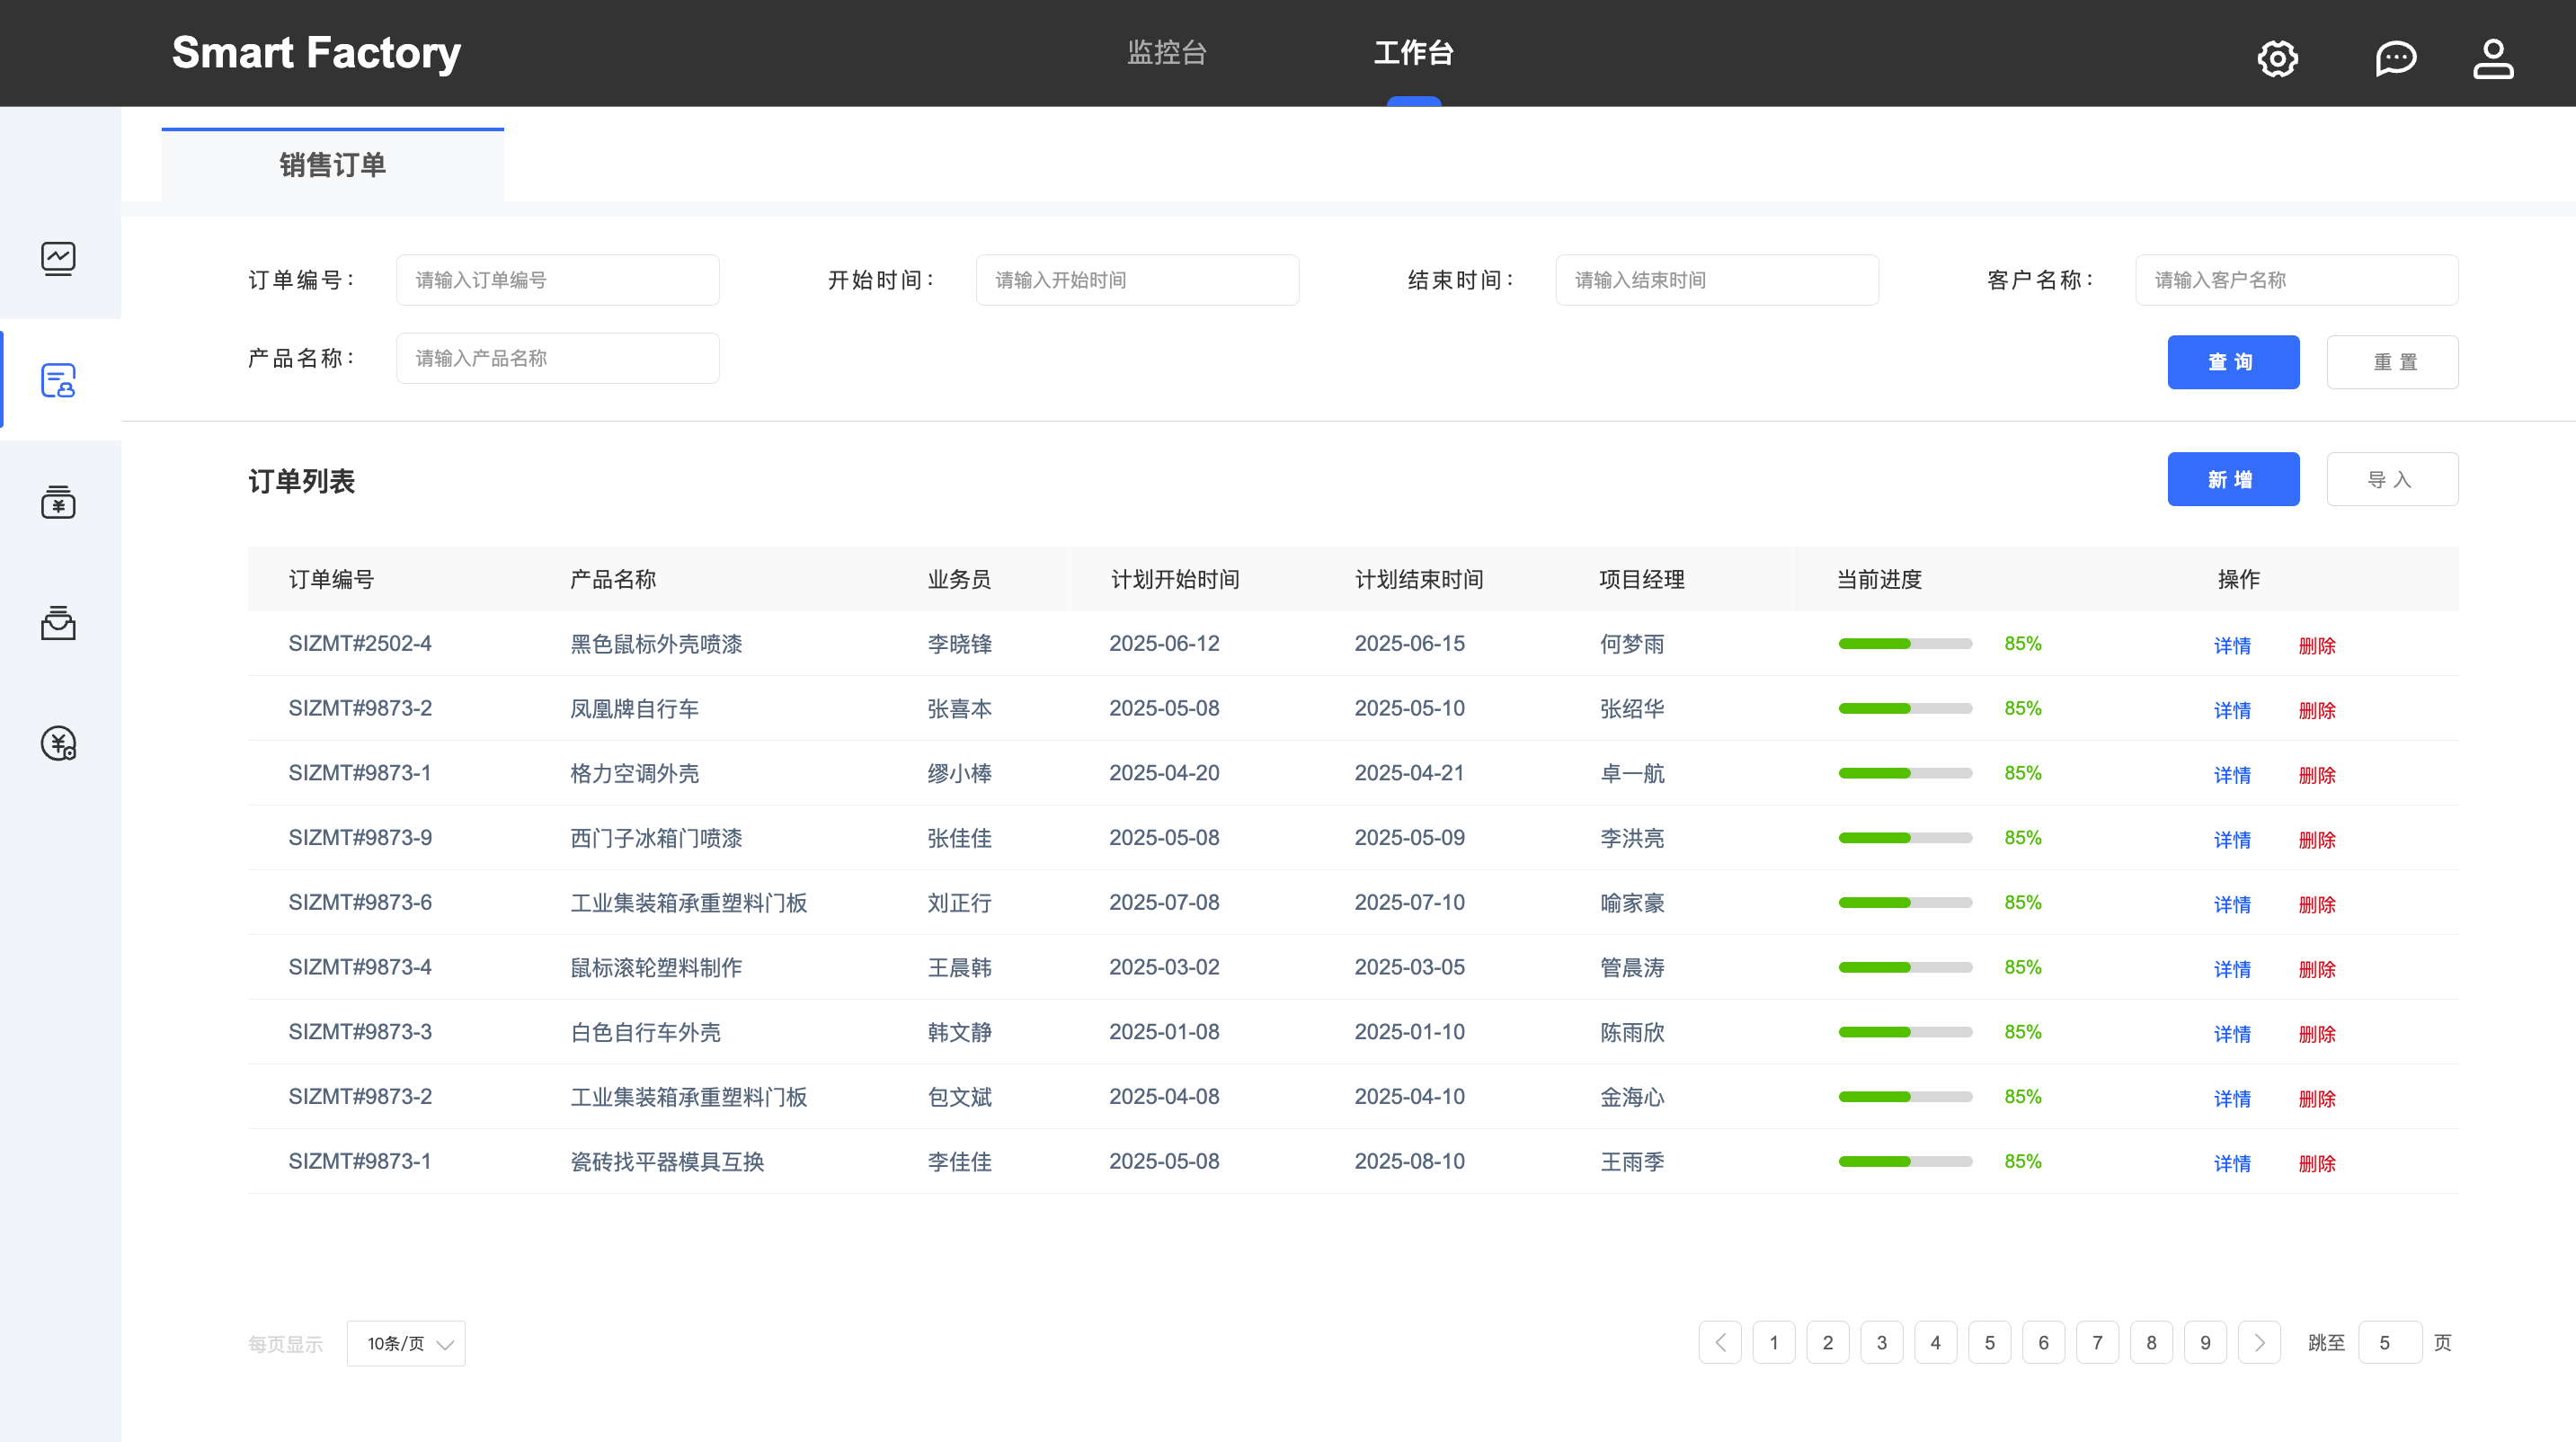
Task: Jump to page 7 in pagination
Action: (x=2097, y=1342)
